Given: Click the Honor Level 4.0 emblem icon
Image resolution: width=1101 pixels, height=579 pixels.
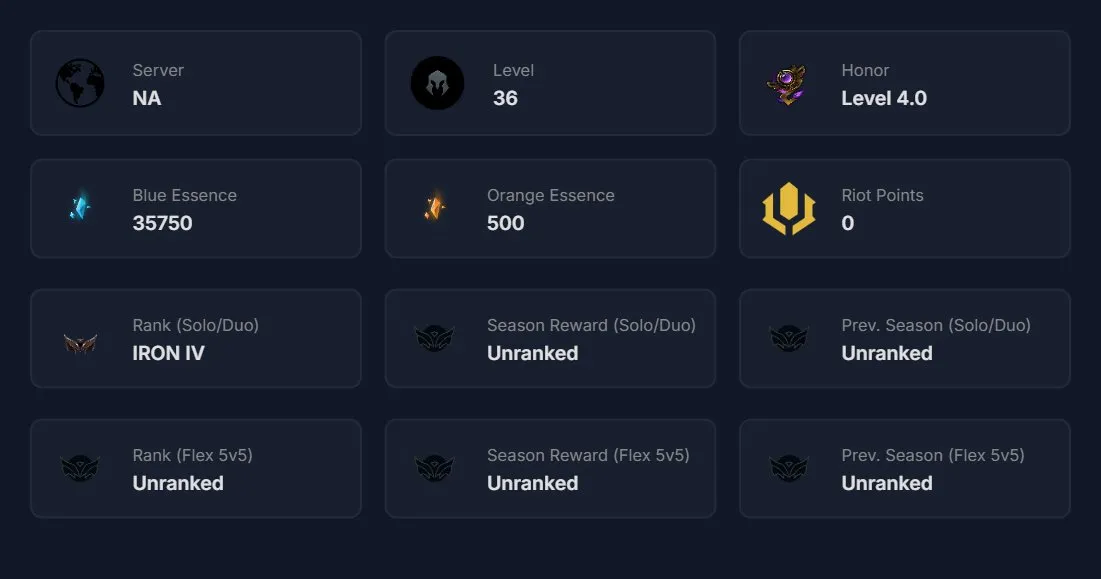Looking at the screenshot, I should pos(788,84).
